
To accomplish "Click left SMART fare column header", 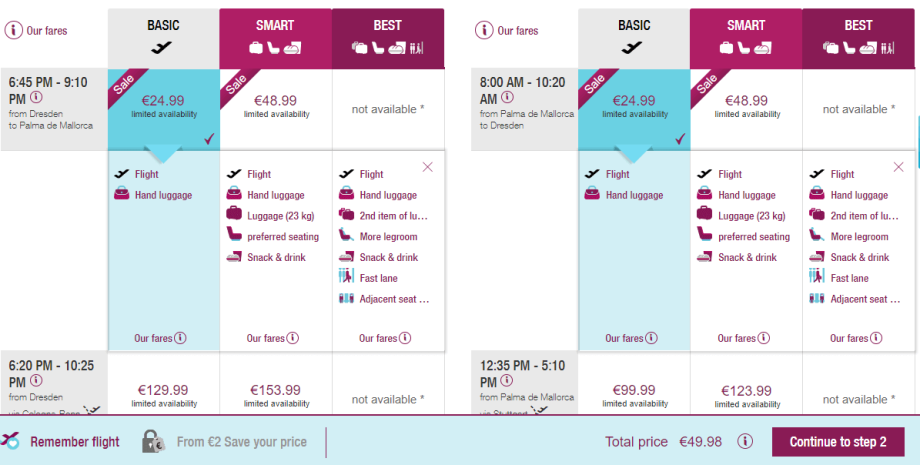I will (275, 35).
